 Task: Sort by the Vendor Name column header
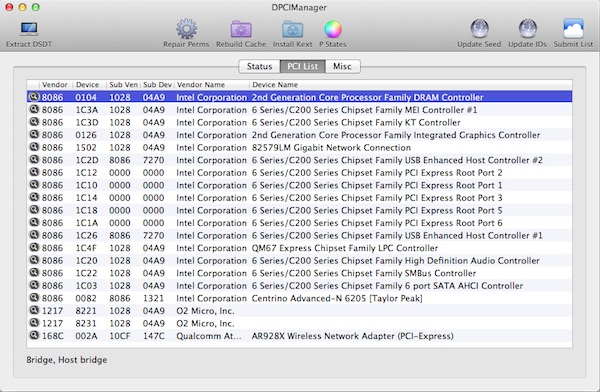coord(201,85)
